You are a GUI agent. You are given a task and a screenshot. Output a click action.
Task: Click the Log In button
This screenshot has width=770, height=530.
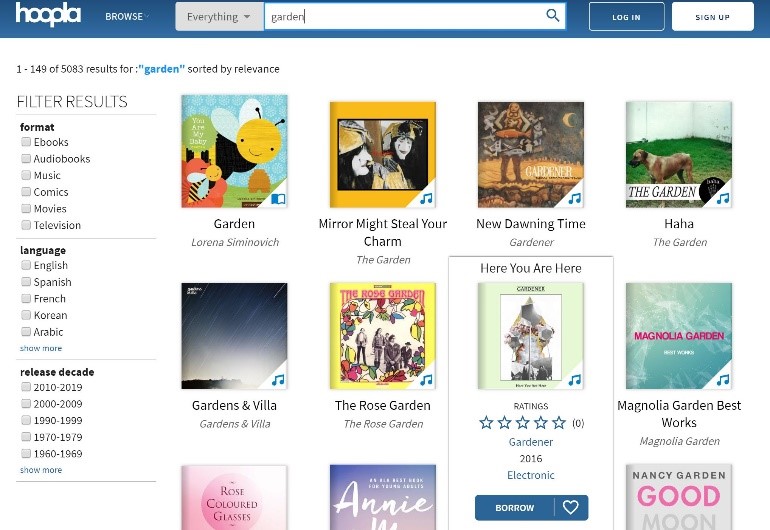point(626,17)
